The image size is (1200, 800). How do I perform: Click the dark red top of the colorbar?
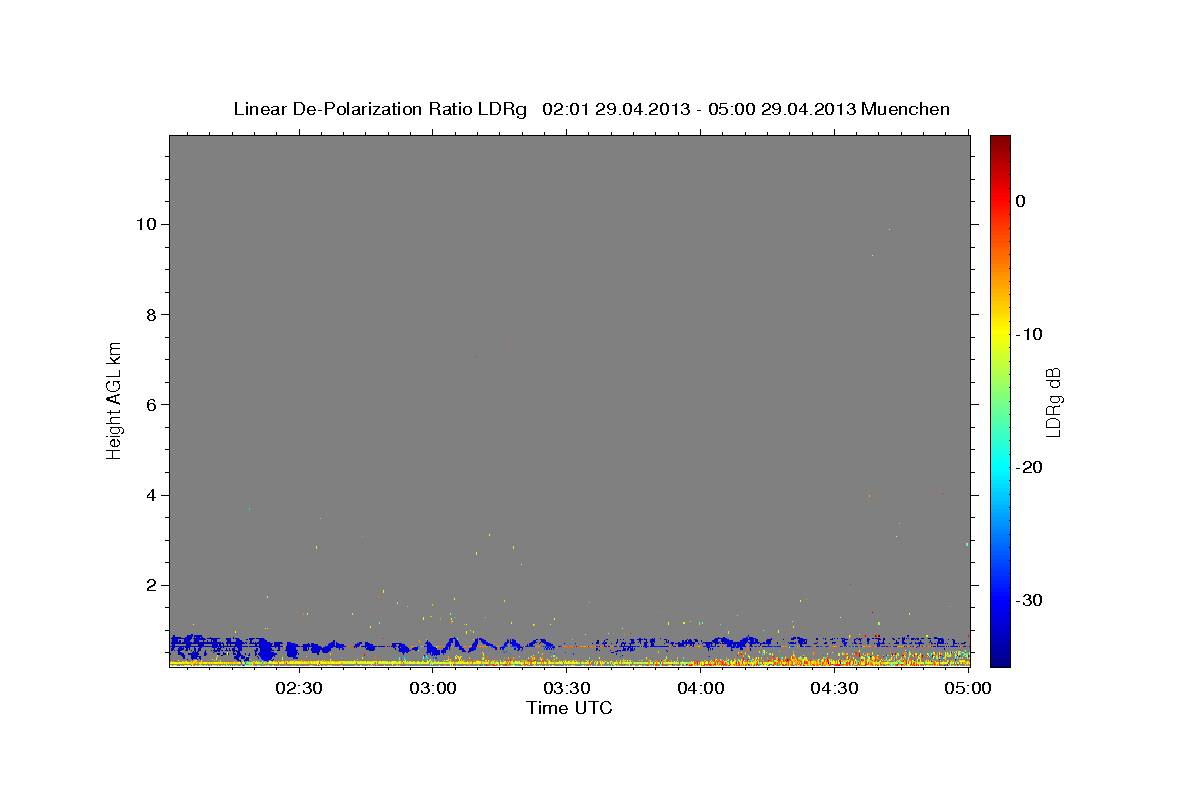[x=1000, y=142]
